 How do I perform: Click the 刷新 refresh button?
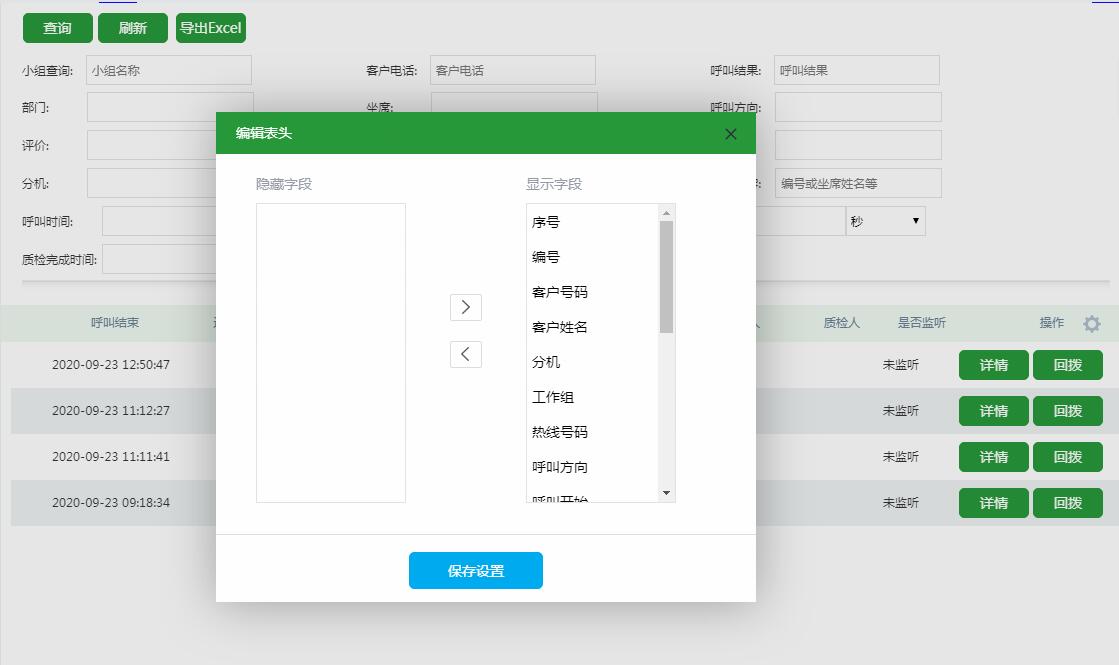pos(132,28)
